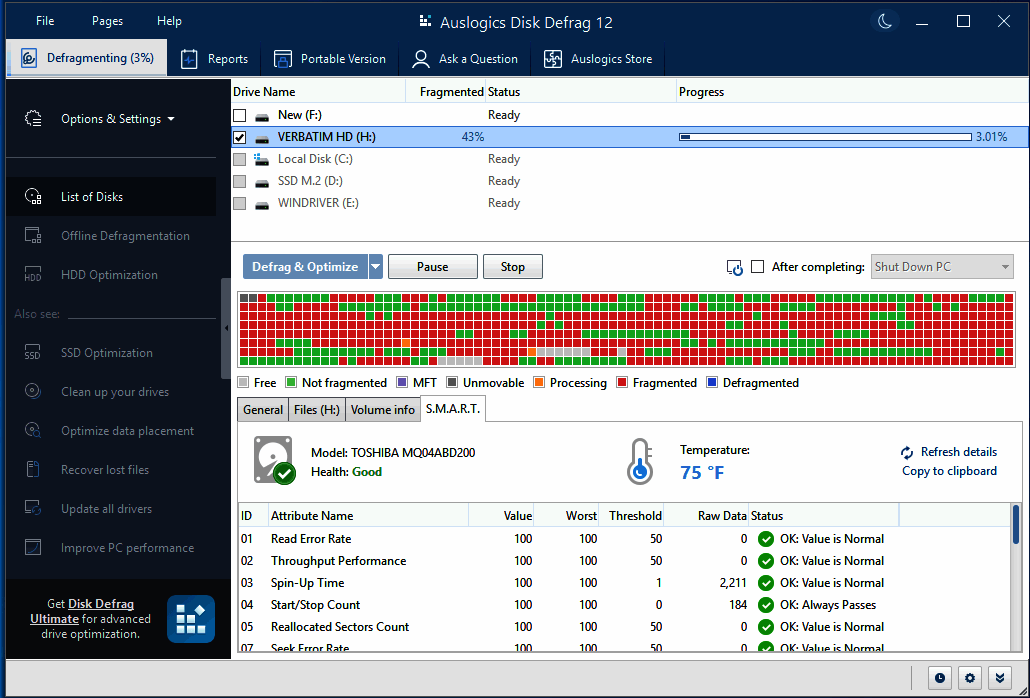Open the Shut Down PC combo box
Screen dimensions: 1030x698
(x=942, y=267)
